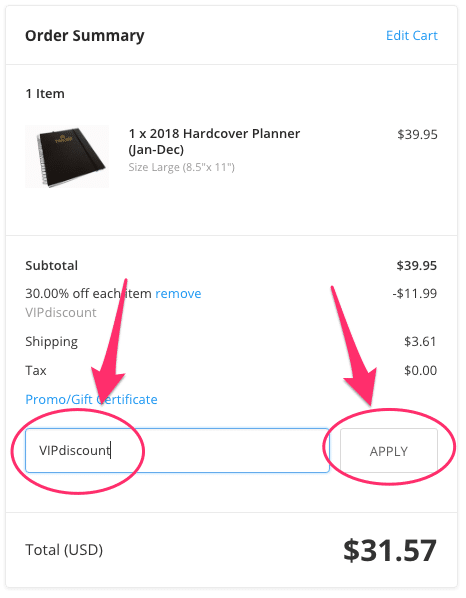Click the $3.61 shipping cost
The width and height of the screenshot is (466, 598).
click(420, 341)
